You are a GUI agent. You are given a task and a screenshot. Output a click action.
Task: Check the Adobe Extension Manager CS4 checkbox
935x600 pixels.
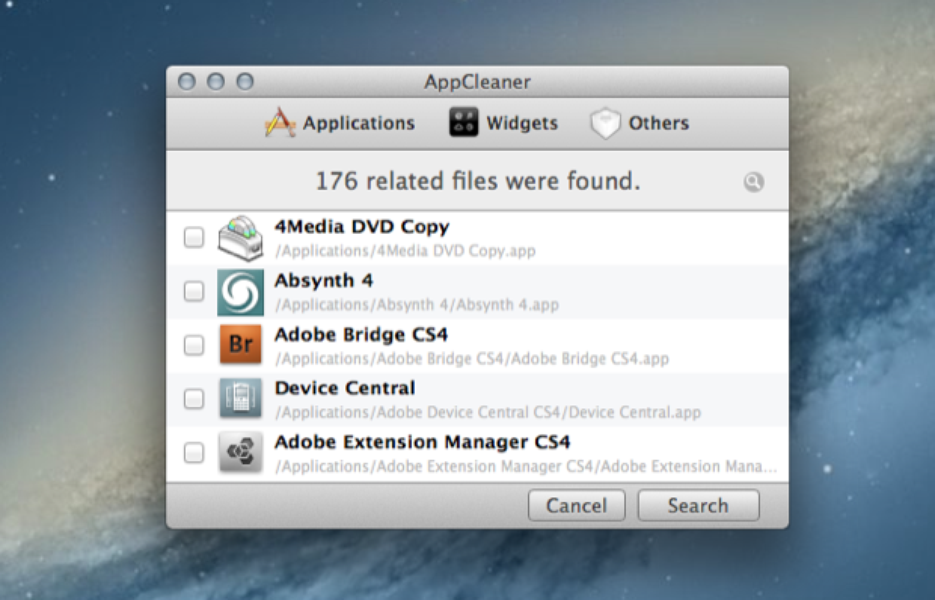tap(194, 452)
